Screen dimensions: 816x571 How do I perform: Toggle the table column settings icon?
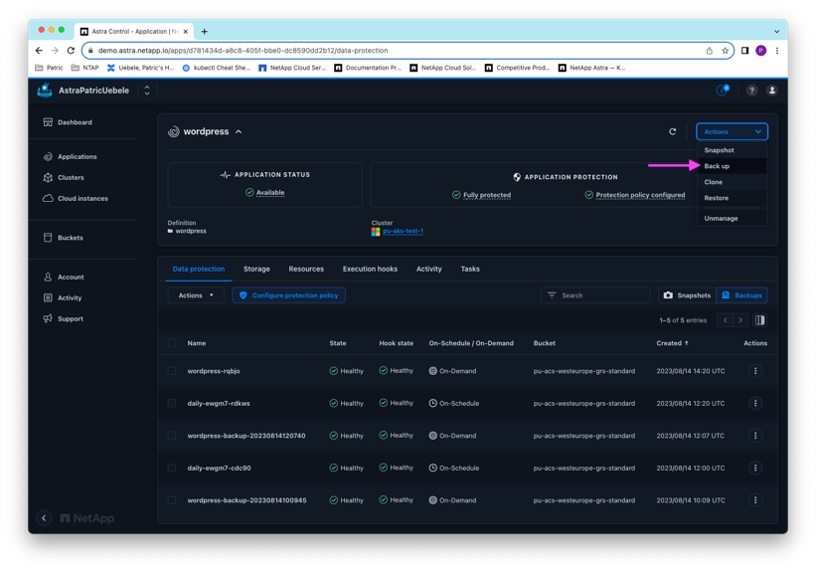(760, 320)
